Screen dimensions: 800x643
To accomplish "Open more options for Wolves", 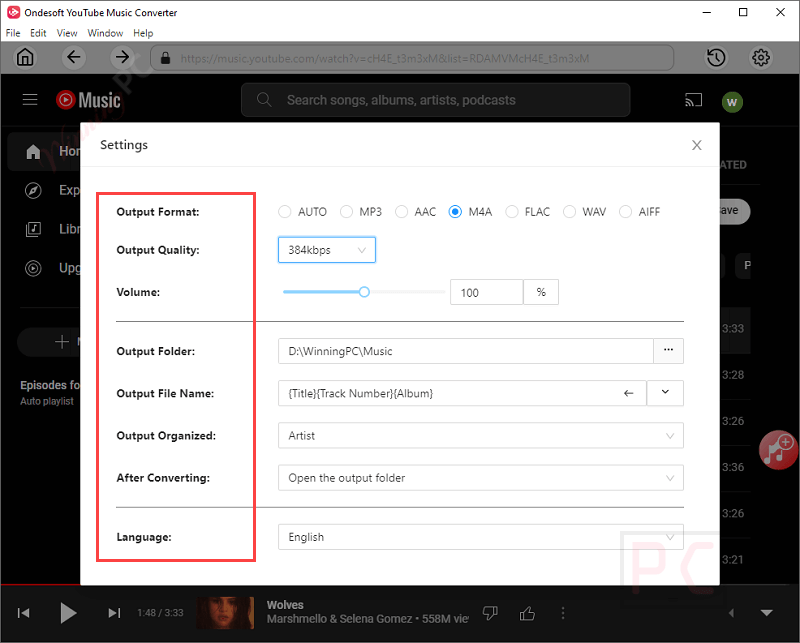I will click(x=563, y=613).
